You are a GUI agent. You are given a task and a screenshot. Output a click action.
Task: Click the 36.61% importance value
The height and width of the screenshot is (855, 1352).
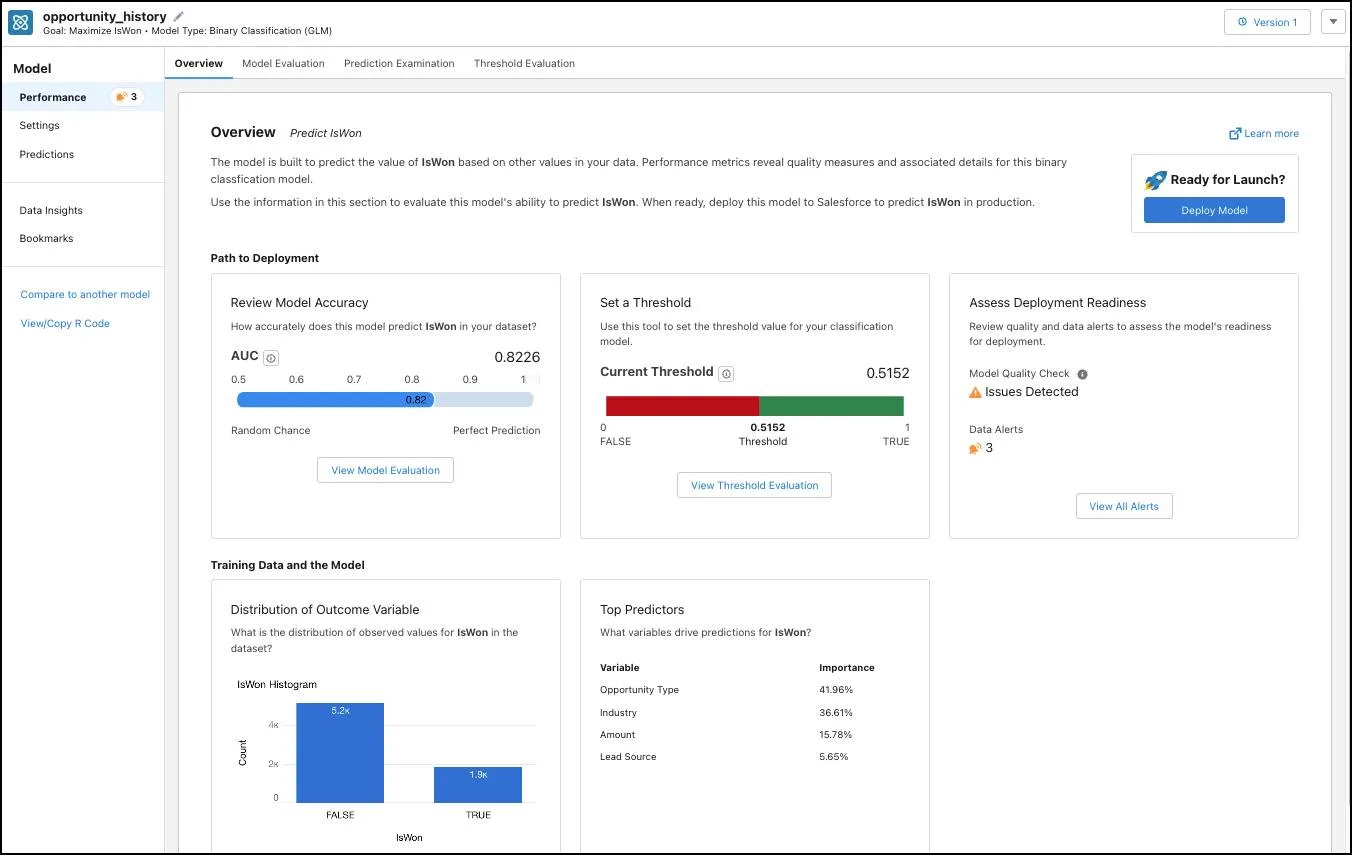coord(835,713)
